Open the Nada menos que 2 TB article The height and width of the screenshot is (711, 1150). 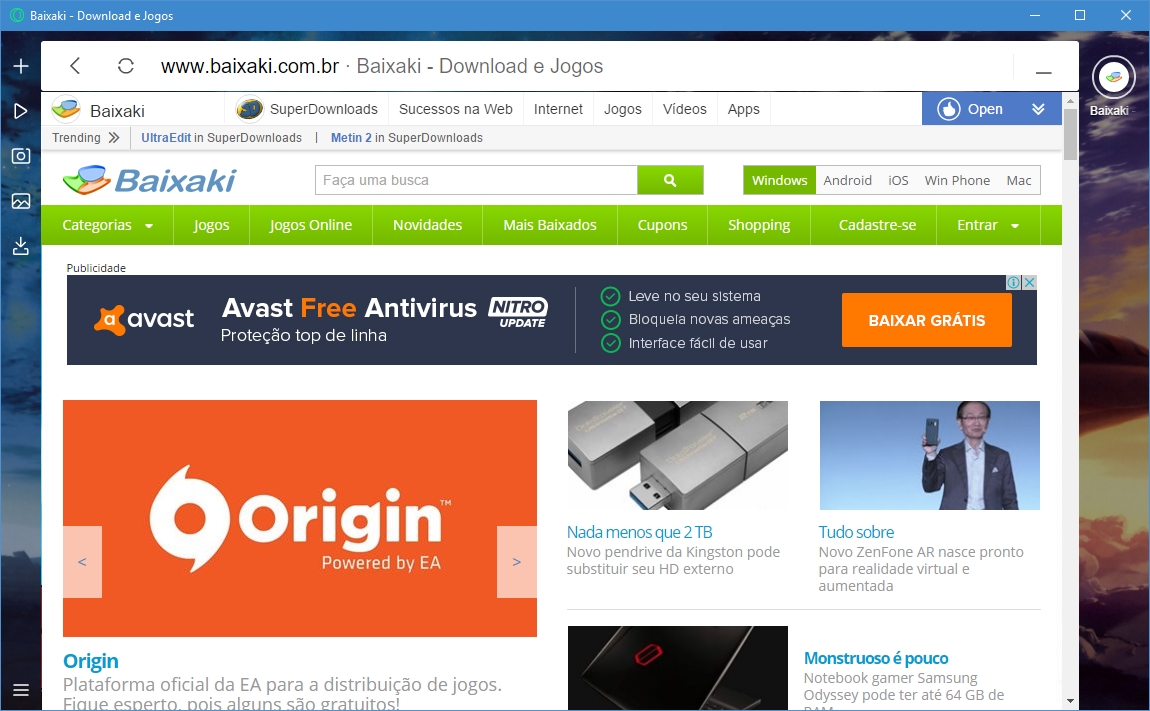pyautogui.click(x=640, y=532)
